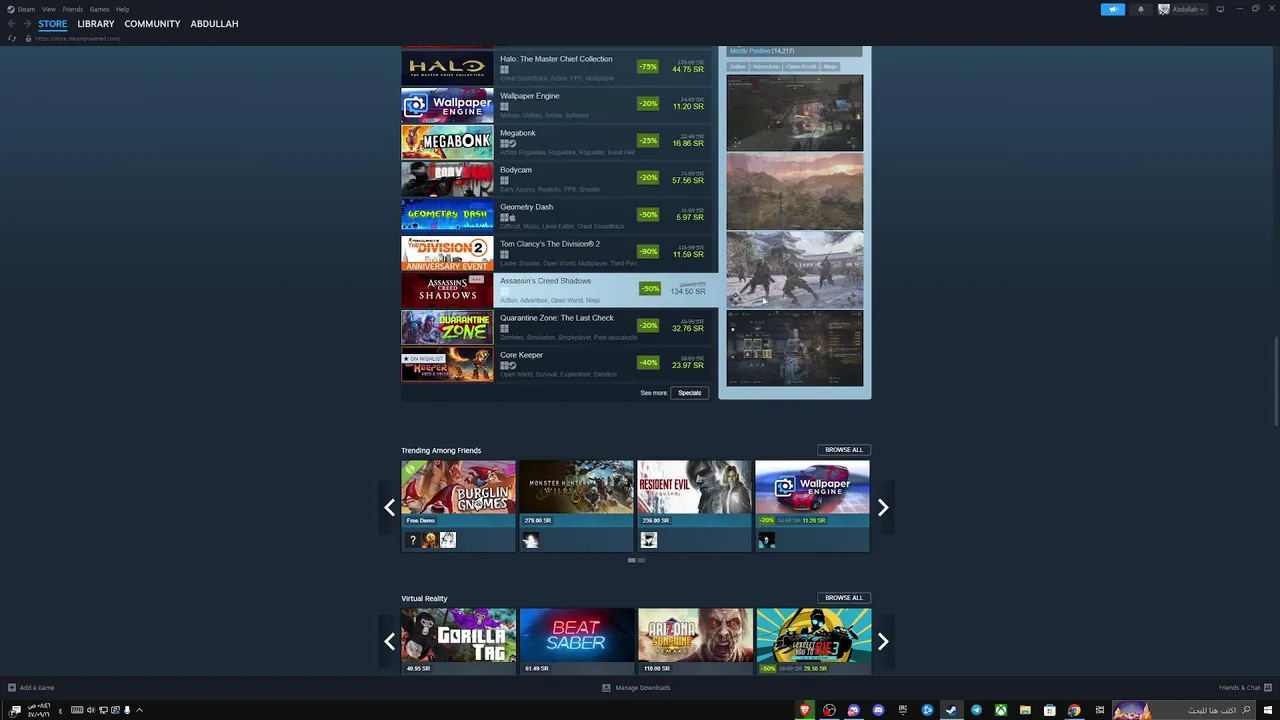Open the Arizona Sunshine card
Screen dimensions: 1280x720
(695, 641)
